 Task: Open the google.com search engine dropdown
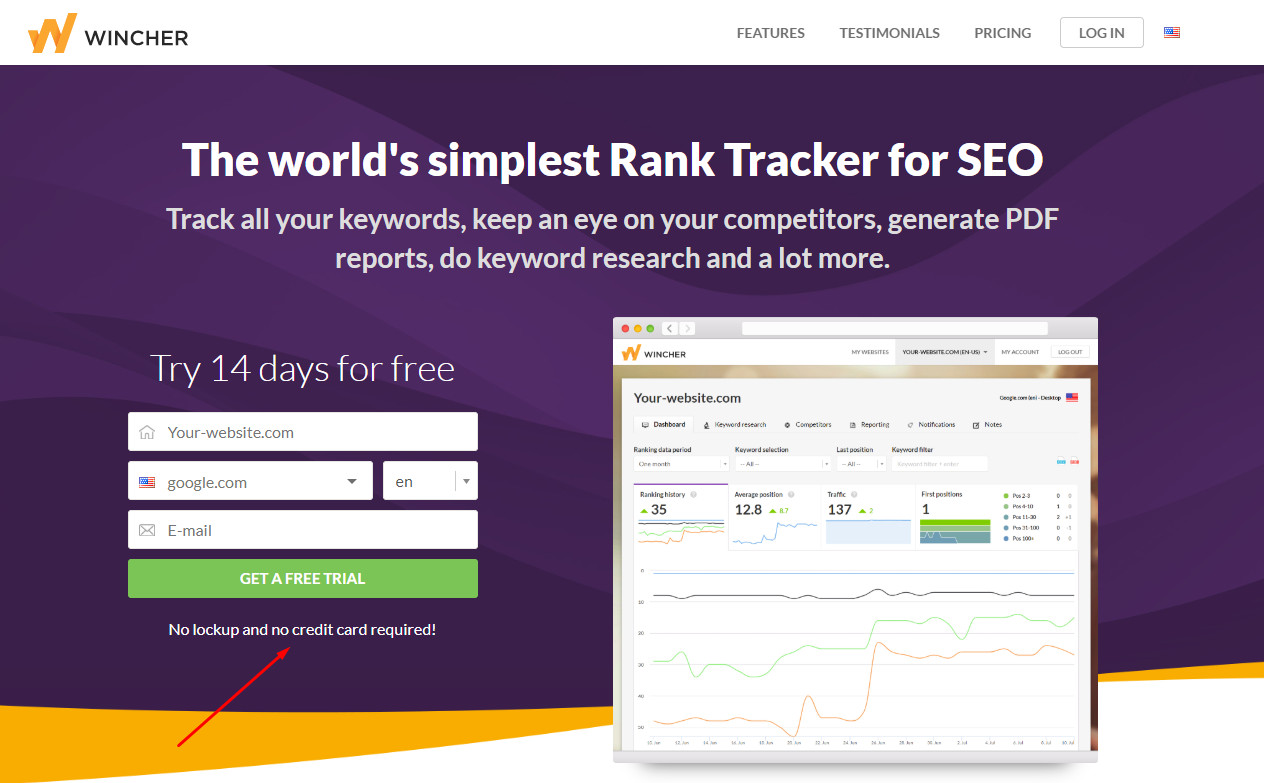click(250, 481)
